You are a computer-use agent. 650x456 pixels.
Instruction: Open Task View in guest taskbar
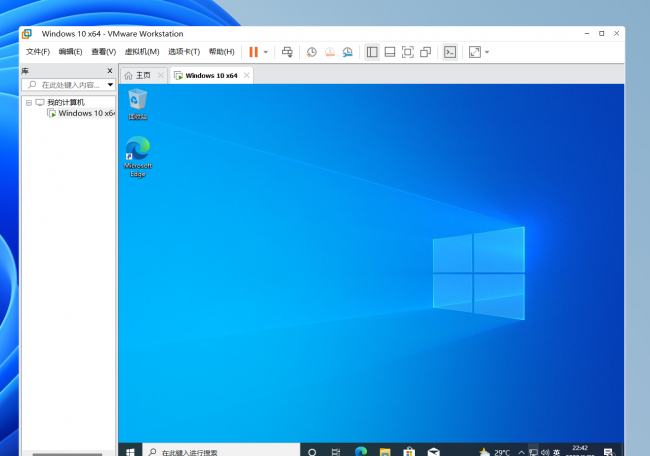(336, 451)
